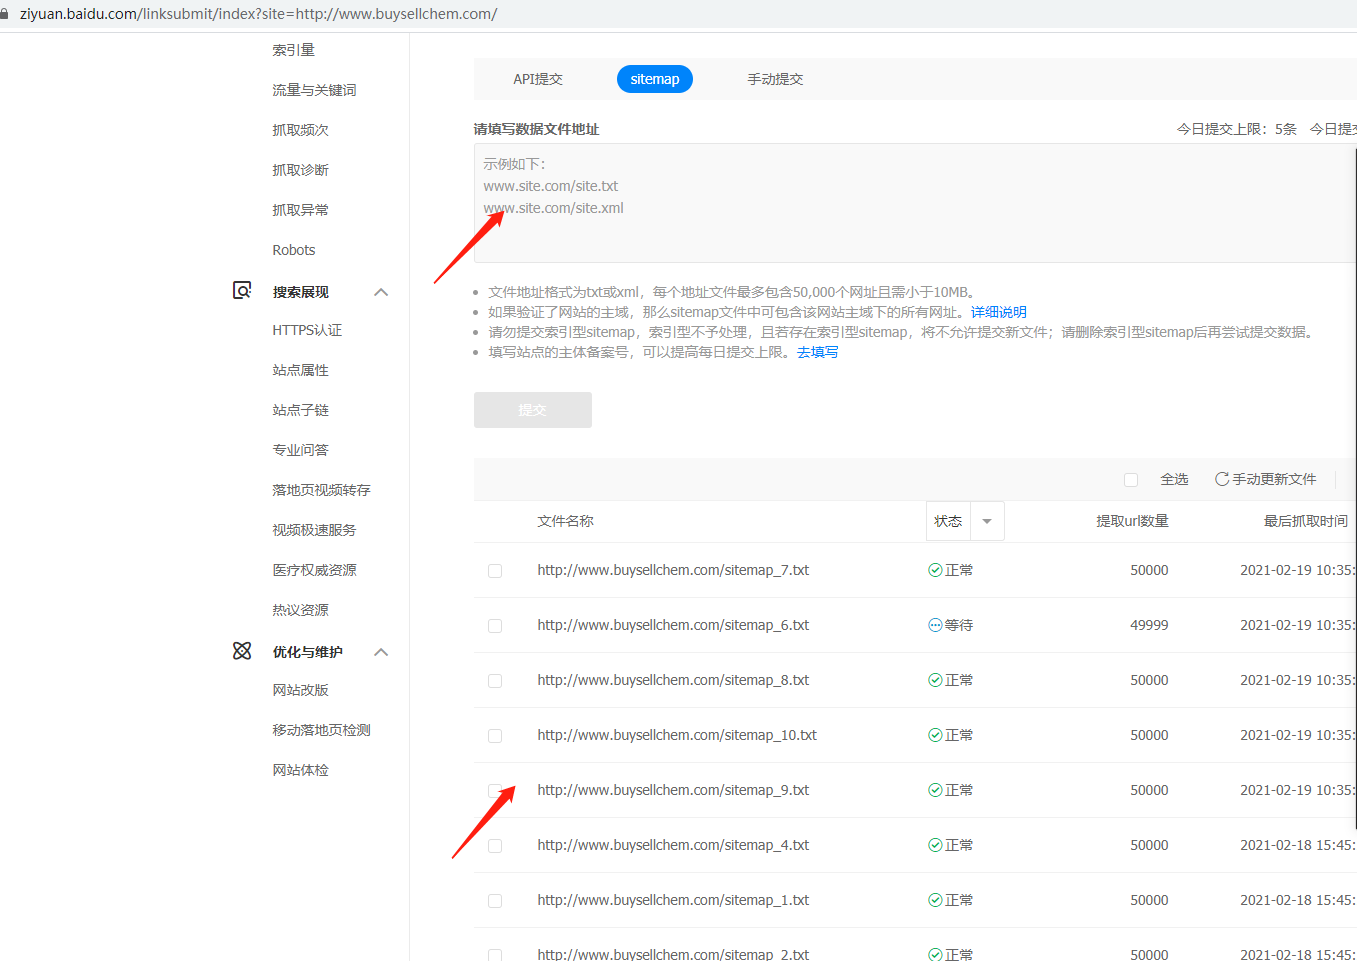Check the box for sitemap_9.txt row
The width and height of the screenshot is (1357, 961).
(495, 791)
